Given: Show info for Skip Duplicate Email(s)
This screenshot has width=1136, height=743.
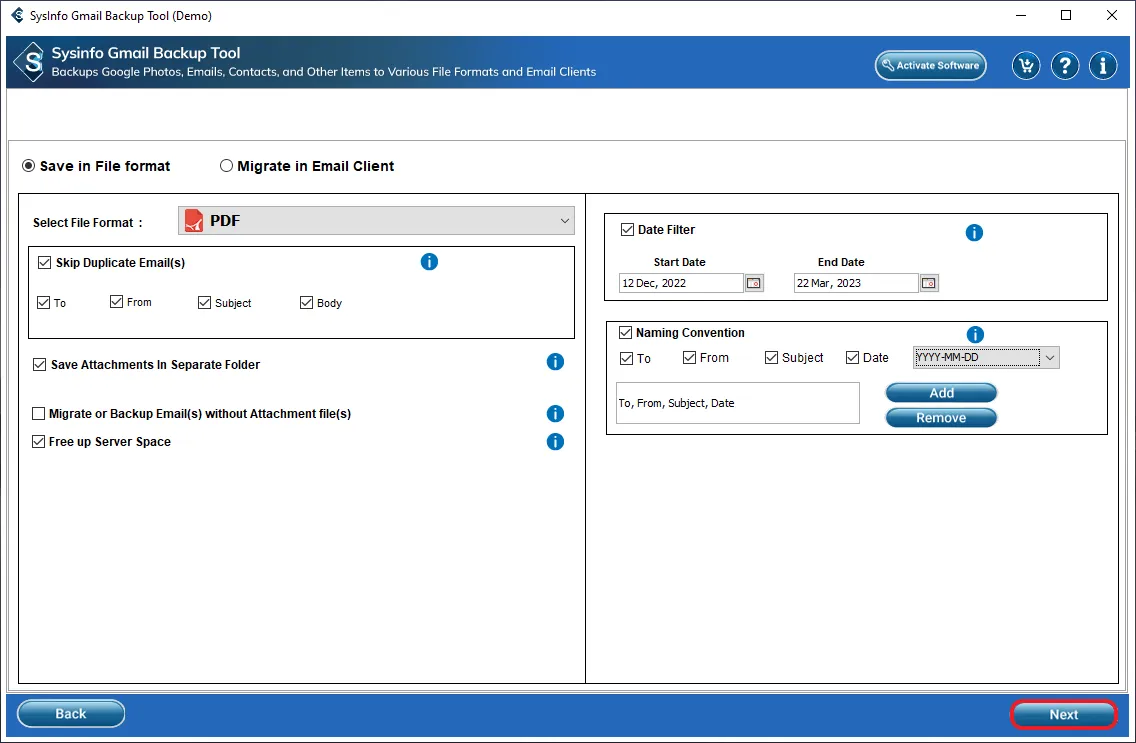Looking at the screenshot, I should 429,262.
